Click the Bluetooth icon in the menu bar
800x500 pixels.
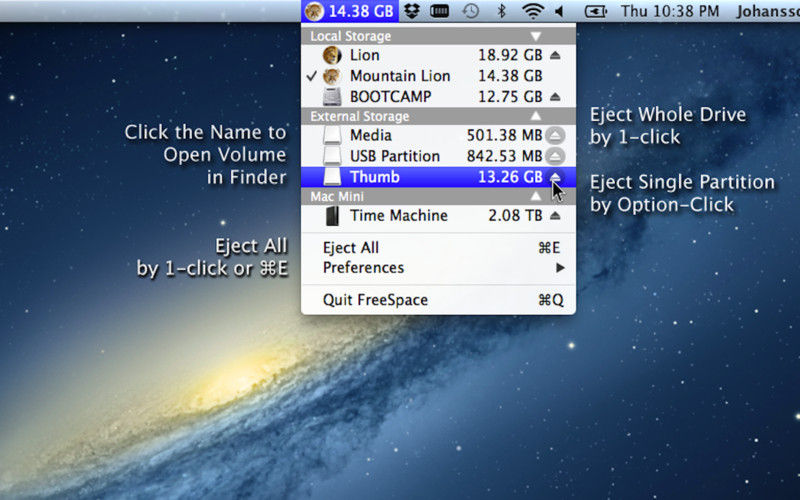[502, 11]
